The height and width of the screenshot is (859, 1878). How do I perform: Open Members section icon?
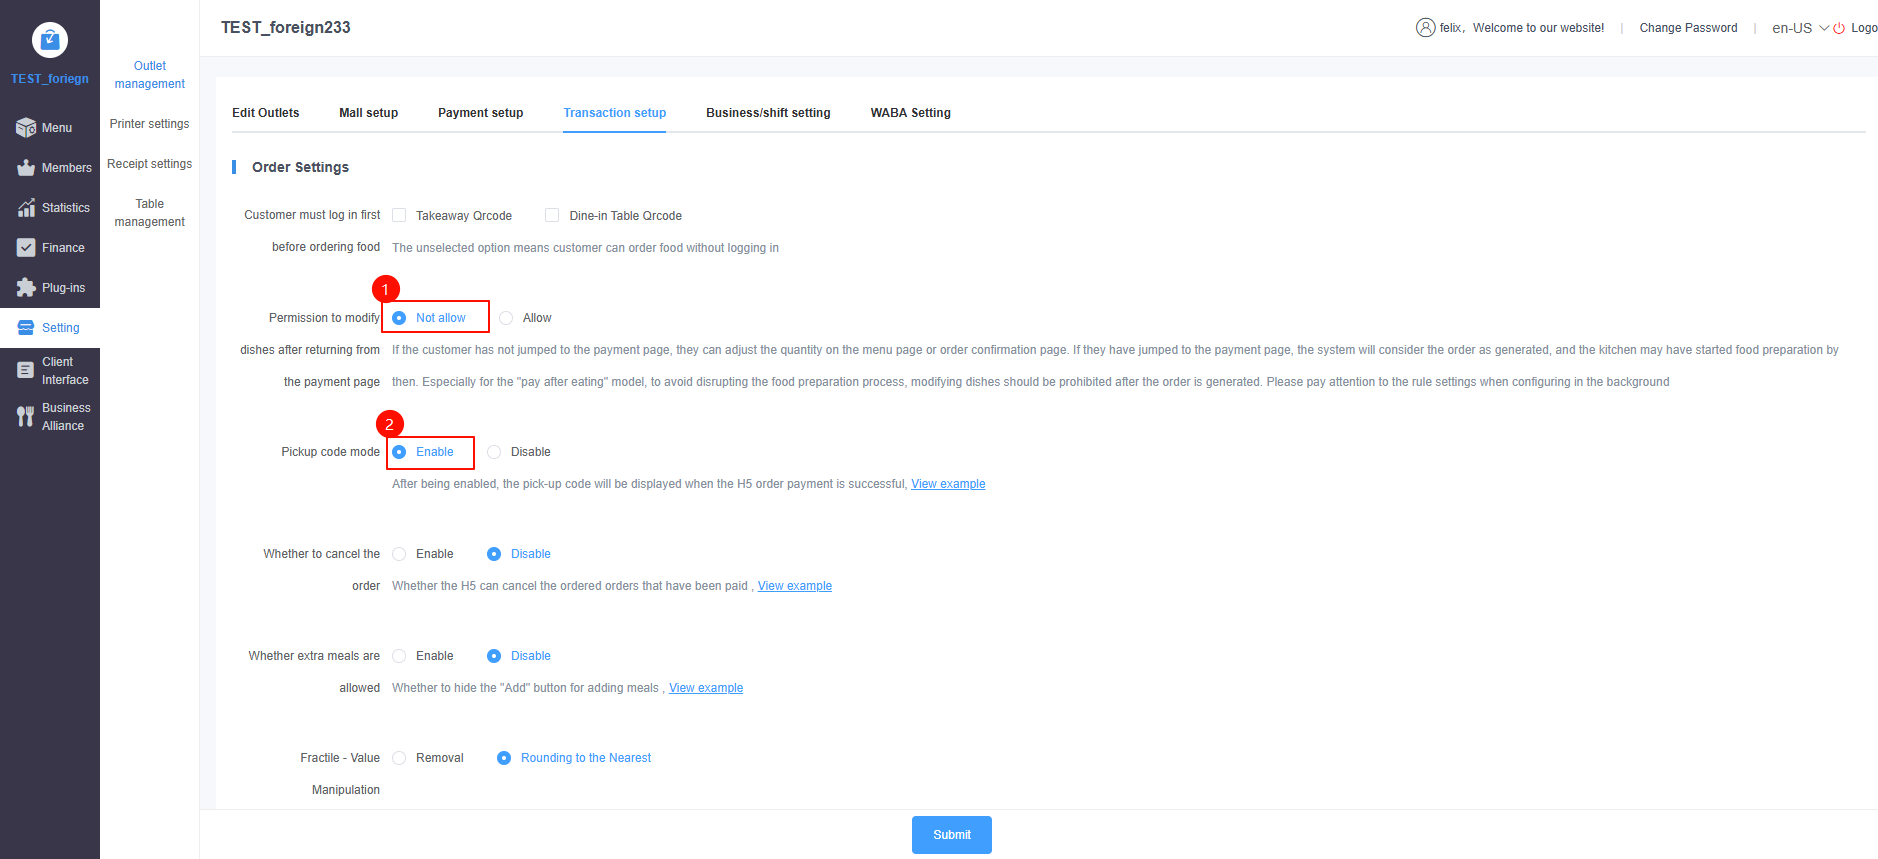(26, 168)
